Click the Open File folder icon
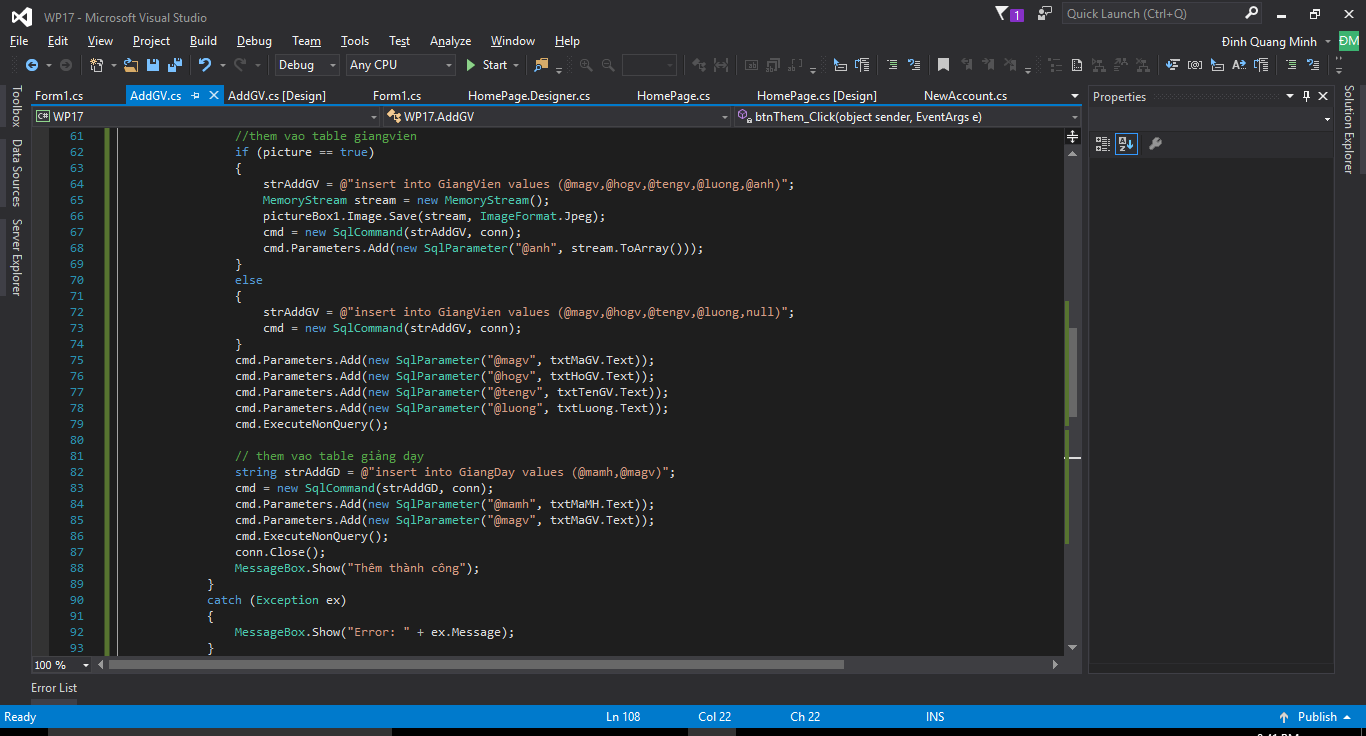The width and height of the screenshot is (1366, 736). click(130, 65)
